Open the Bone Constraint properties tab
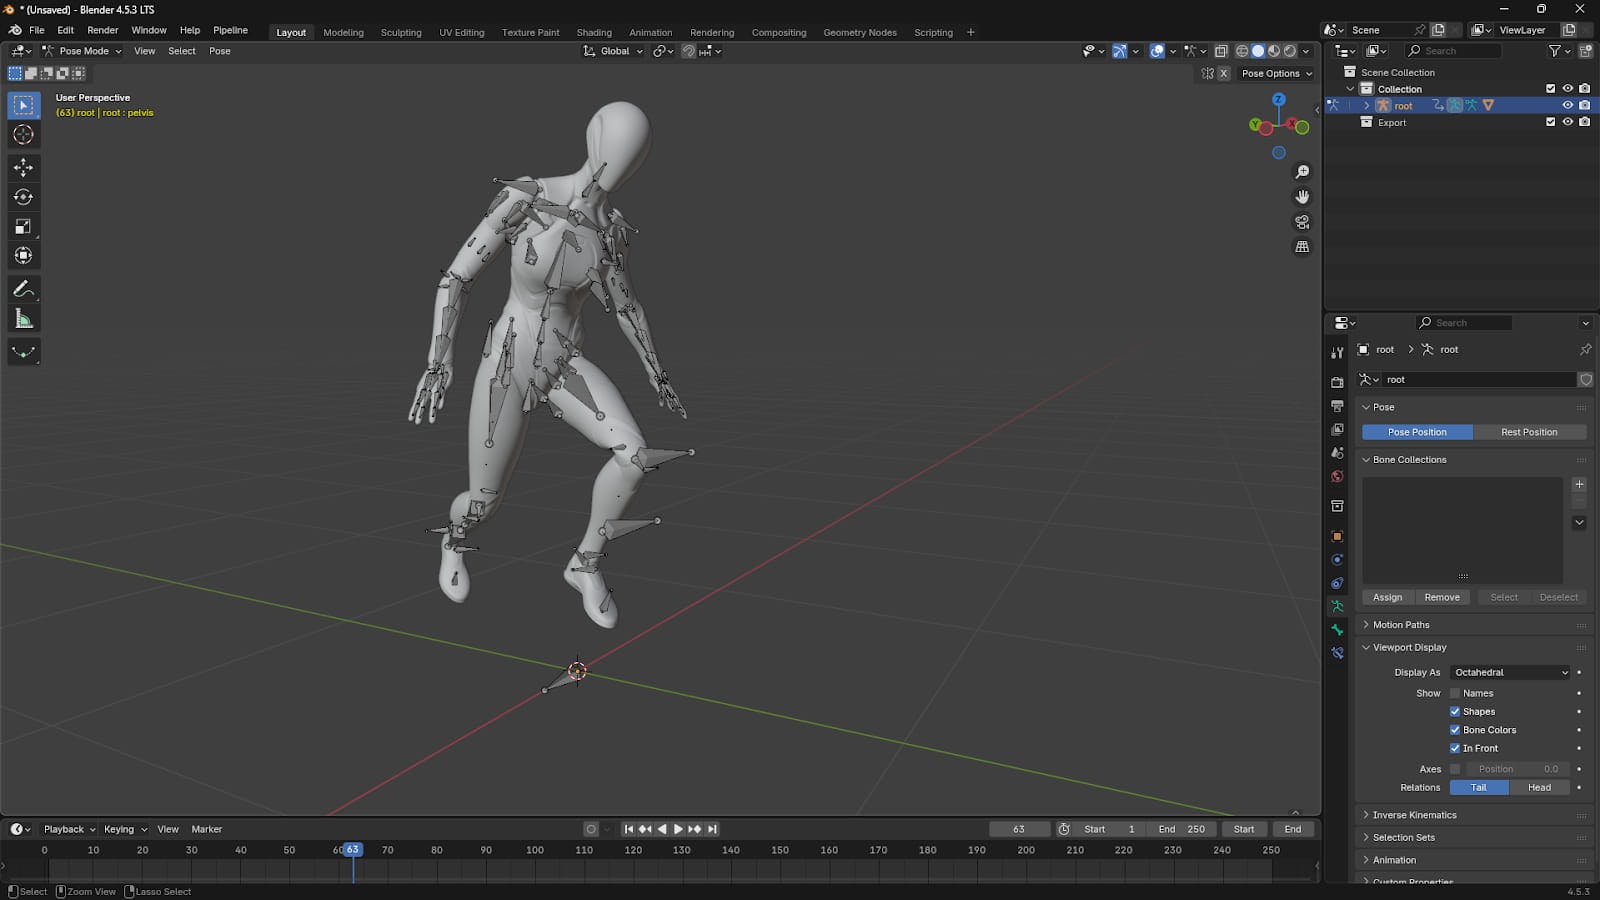Viewport: 1600px width, 900px height. [x=1337, y=653]
